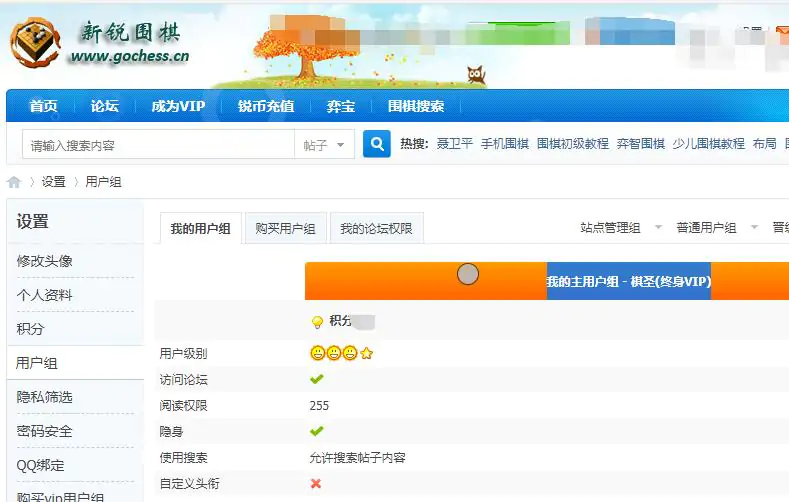Viewport: 789px width, 502px height.
Task: Click the 我的主用户组 - 棋圣(终身VIP) header
Action: (x=628, y=281)
